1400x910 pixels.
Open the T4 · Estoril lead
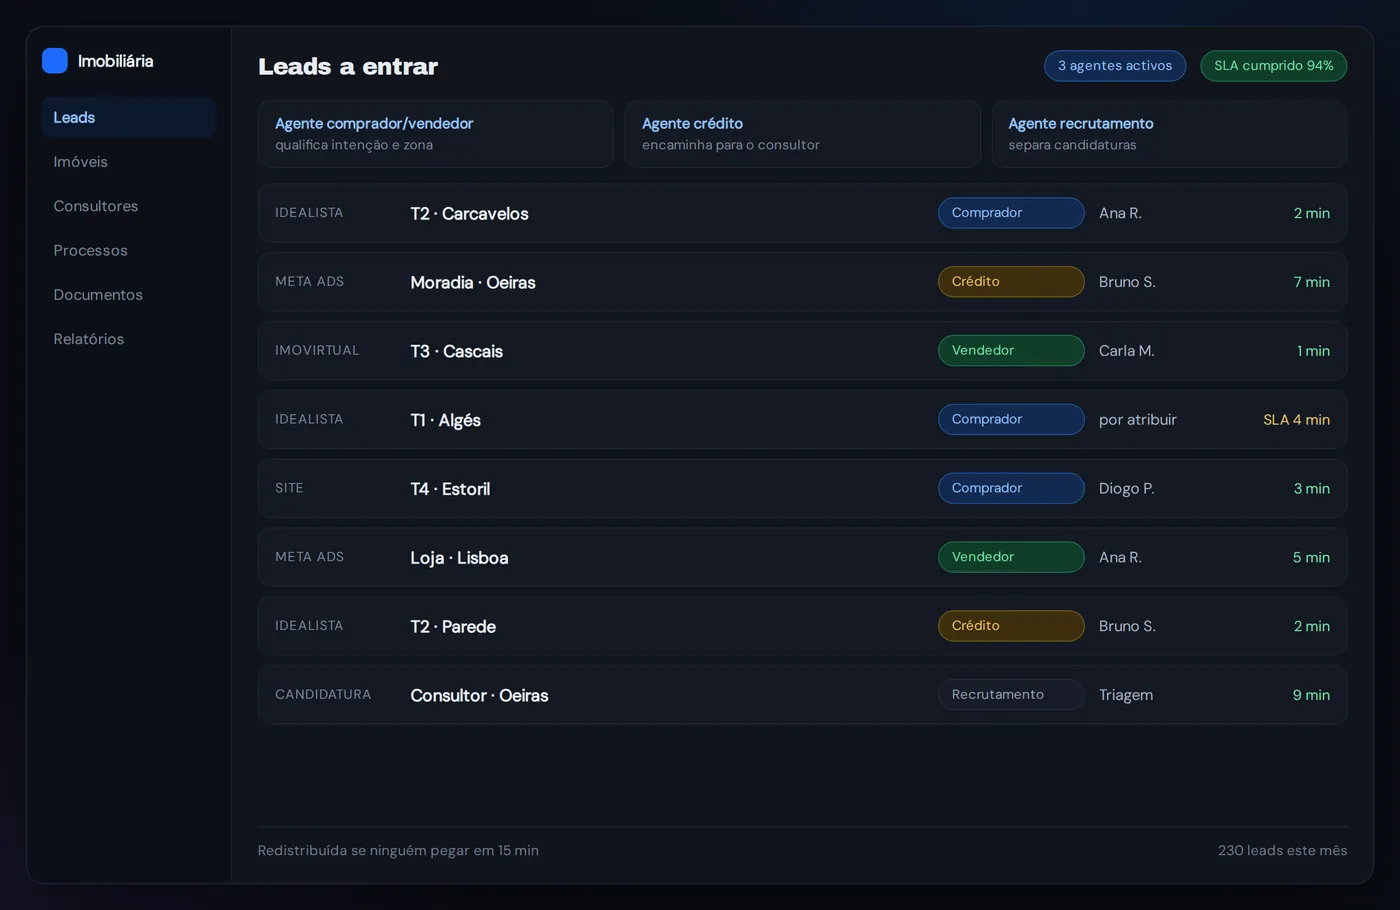pos(802,488)
